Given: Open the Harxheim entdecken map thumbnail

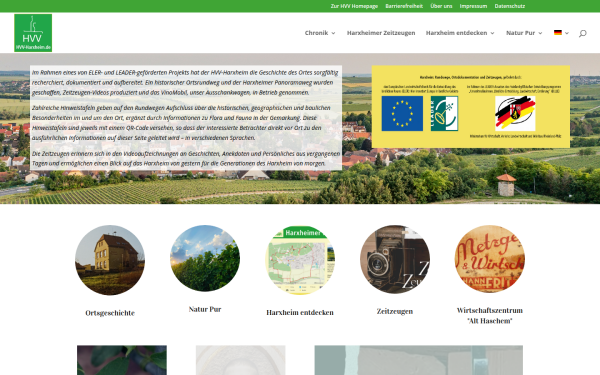Looking at the screenshot, I should (300, 260).
